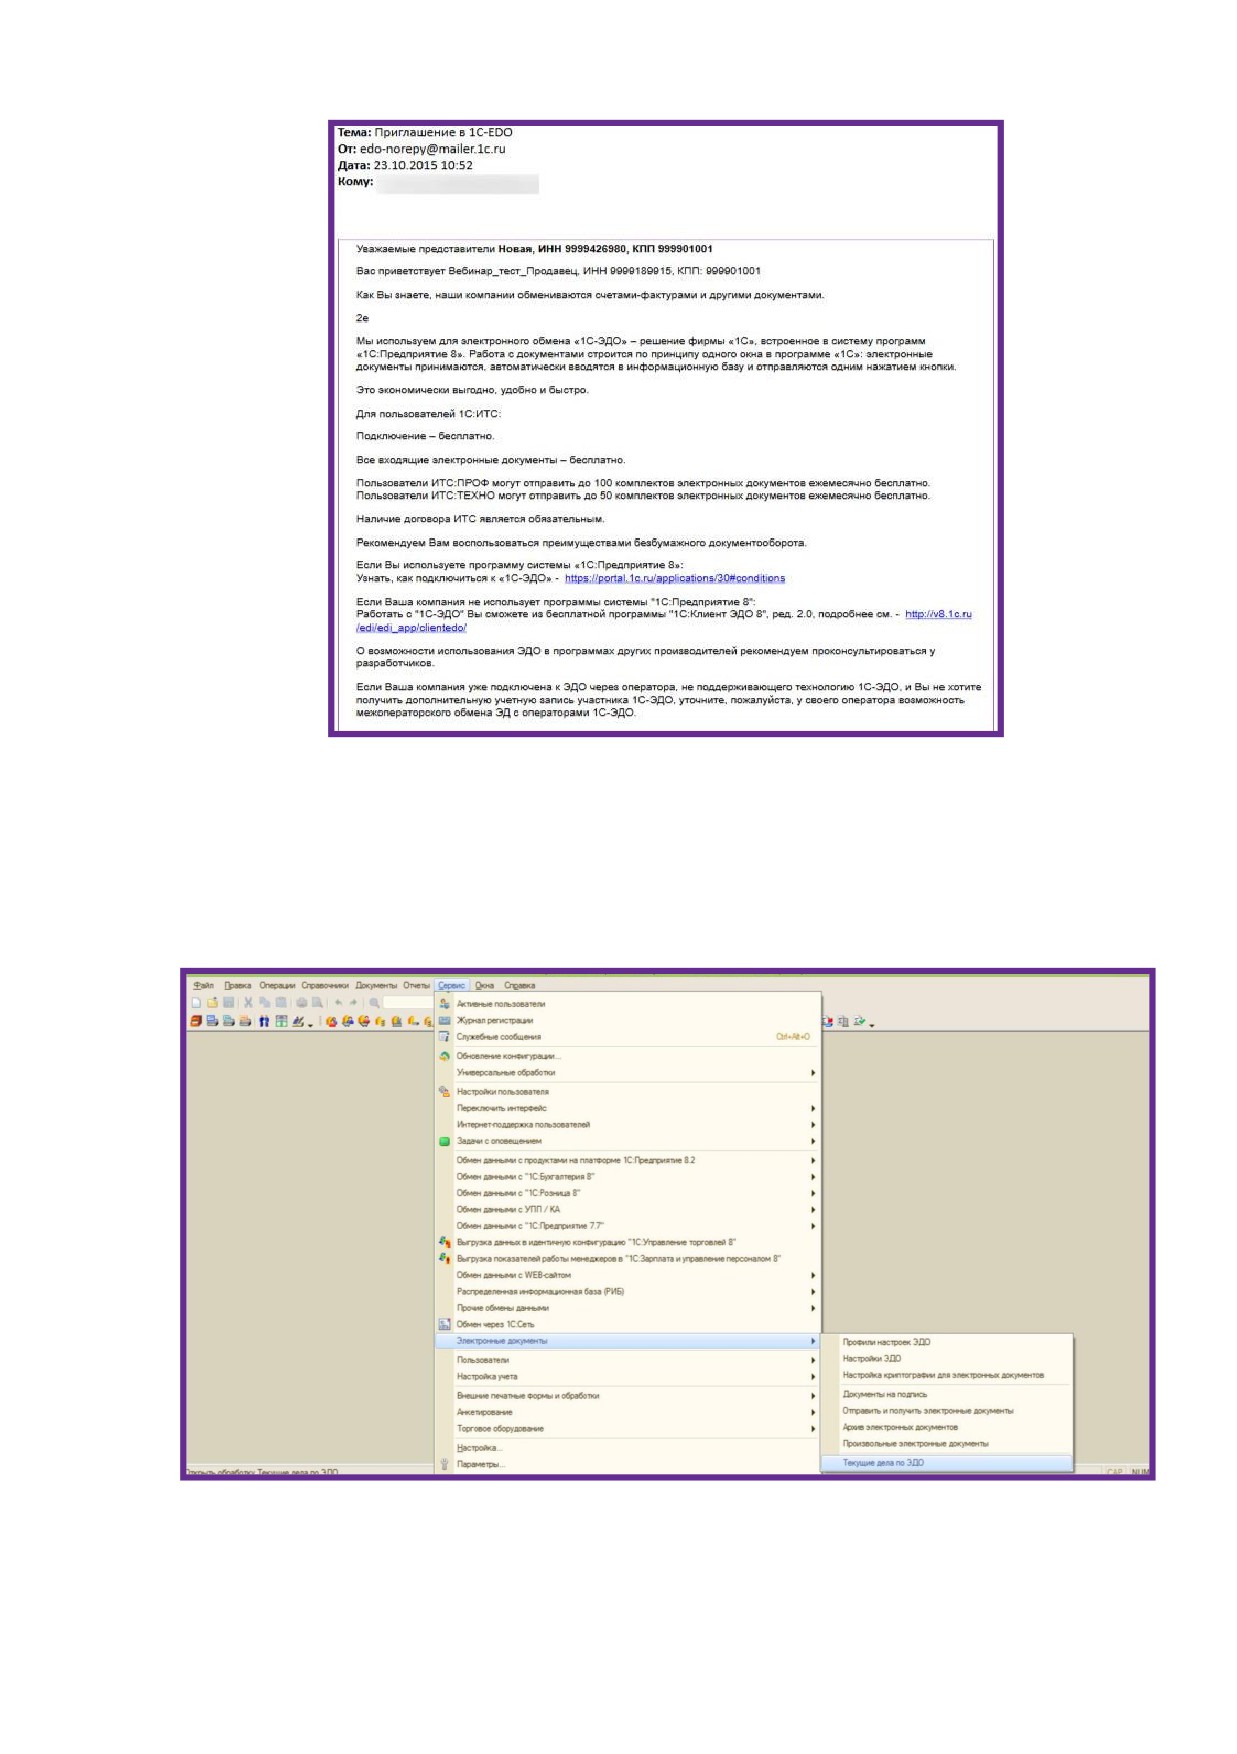This screenshot has height=1754, width=1237.
Task: Expand Прочие обмены данными submenu
Action: (x=628, y=1307)
